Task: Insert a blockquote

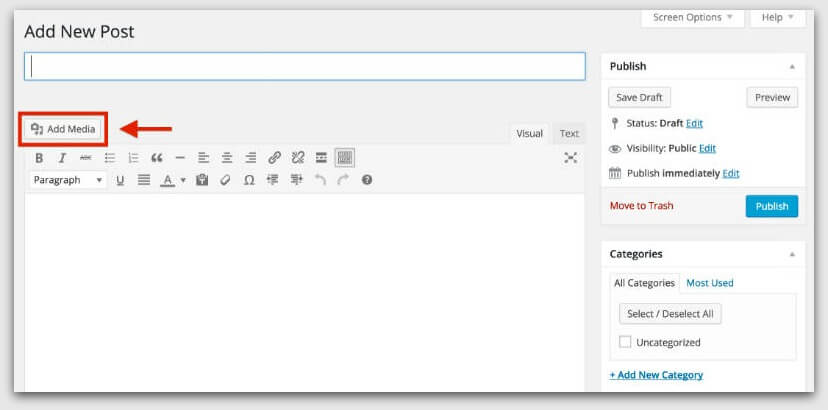Action: point(156,158)
